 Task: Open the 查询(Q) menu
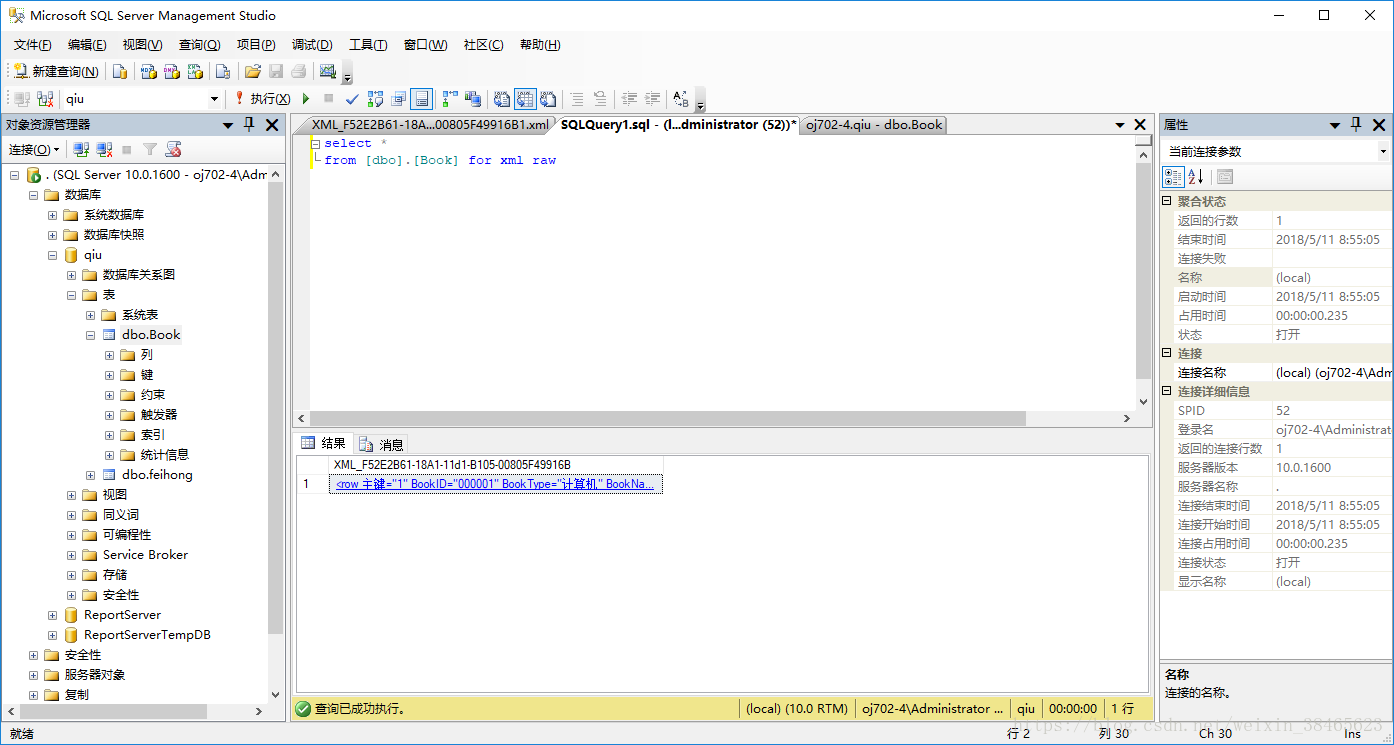click(199, 45)
